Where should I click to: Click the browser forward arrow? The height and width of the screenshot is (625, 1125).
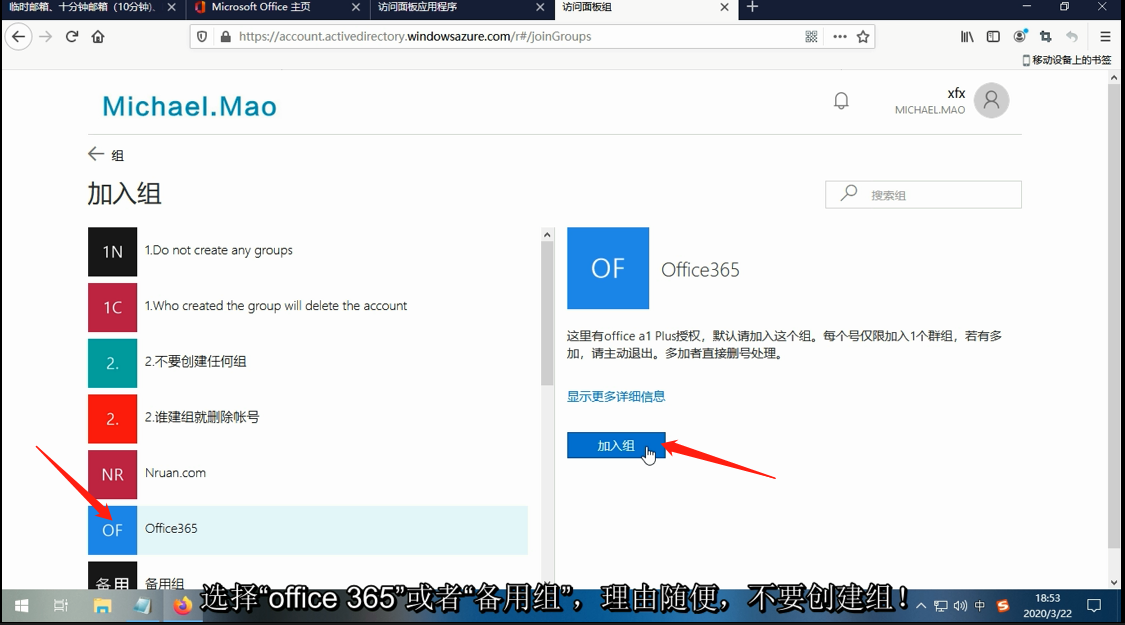coord(45,37)
